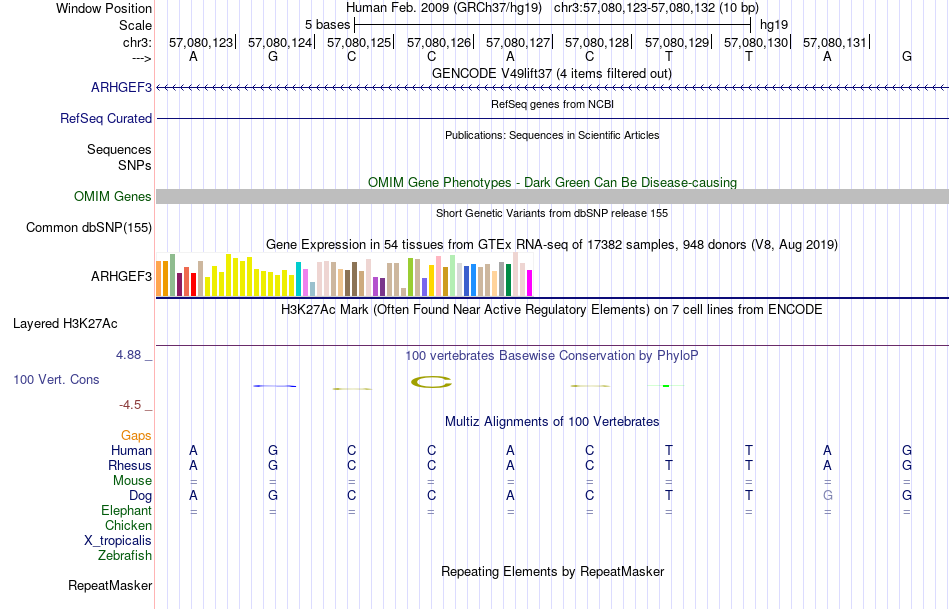Click the Window Position label
This screenshot has width=950, height=609.
coord(104,8)
